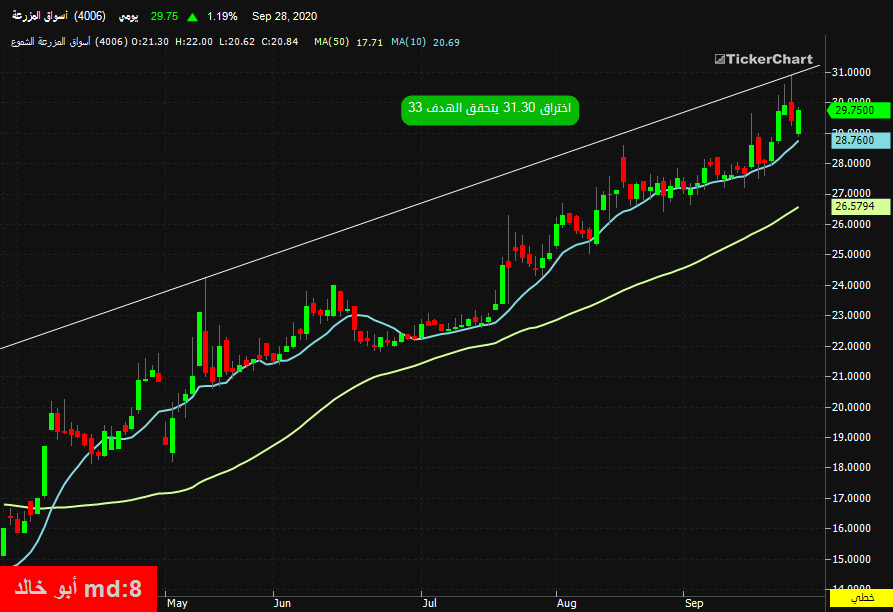
Task: Click the stock symbol 4006 in header
Action: pyautogui.click(x=90, y=17)
